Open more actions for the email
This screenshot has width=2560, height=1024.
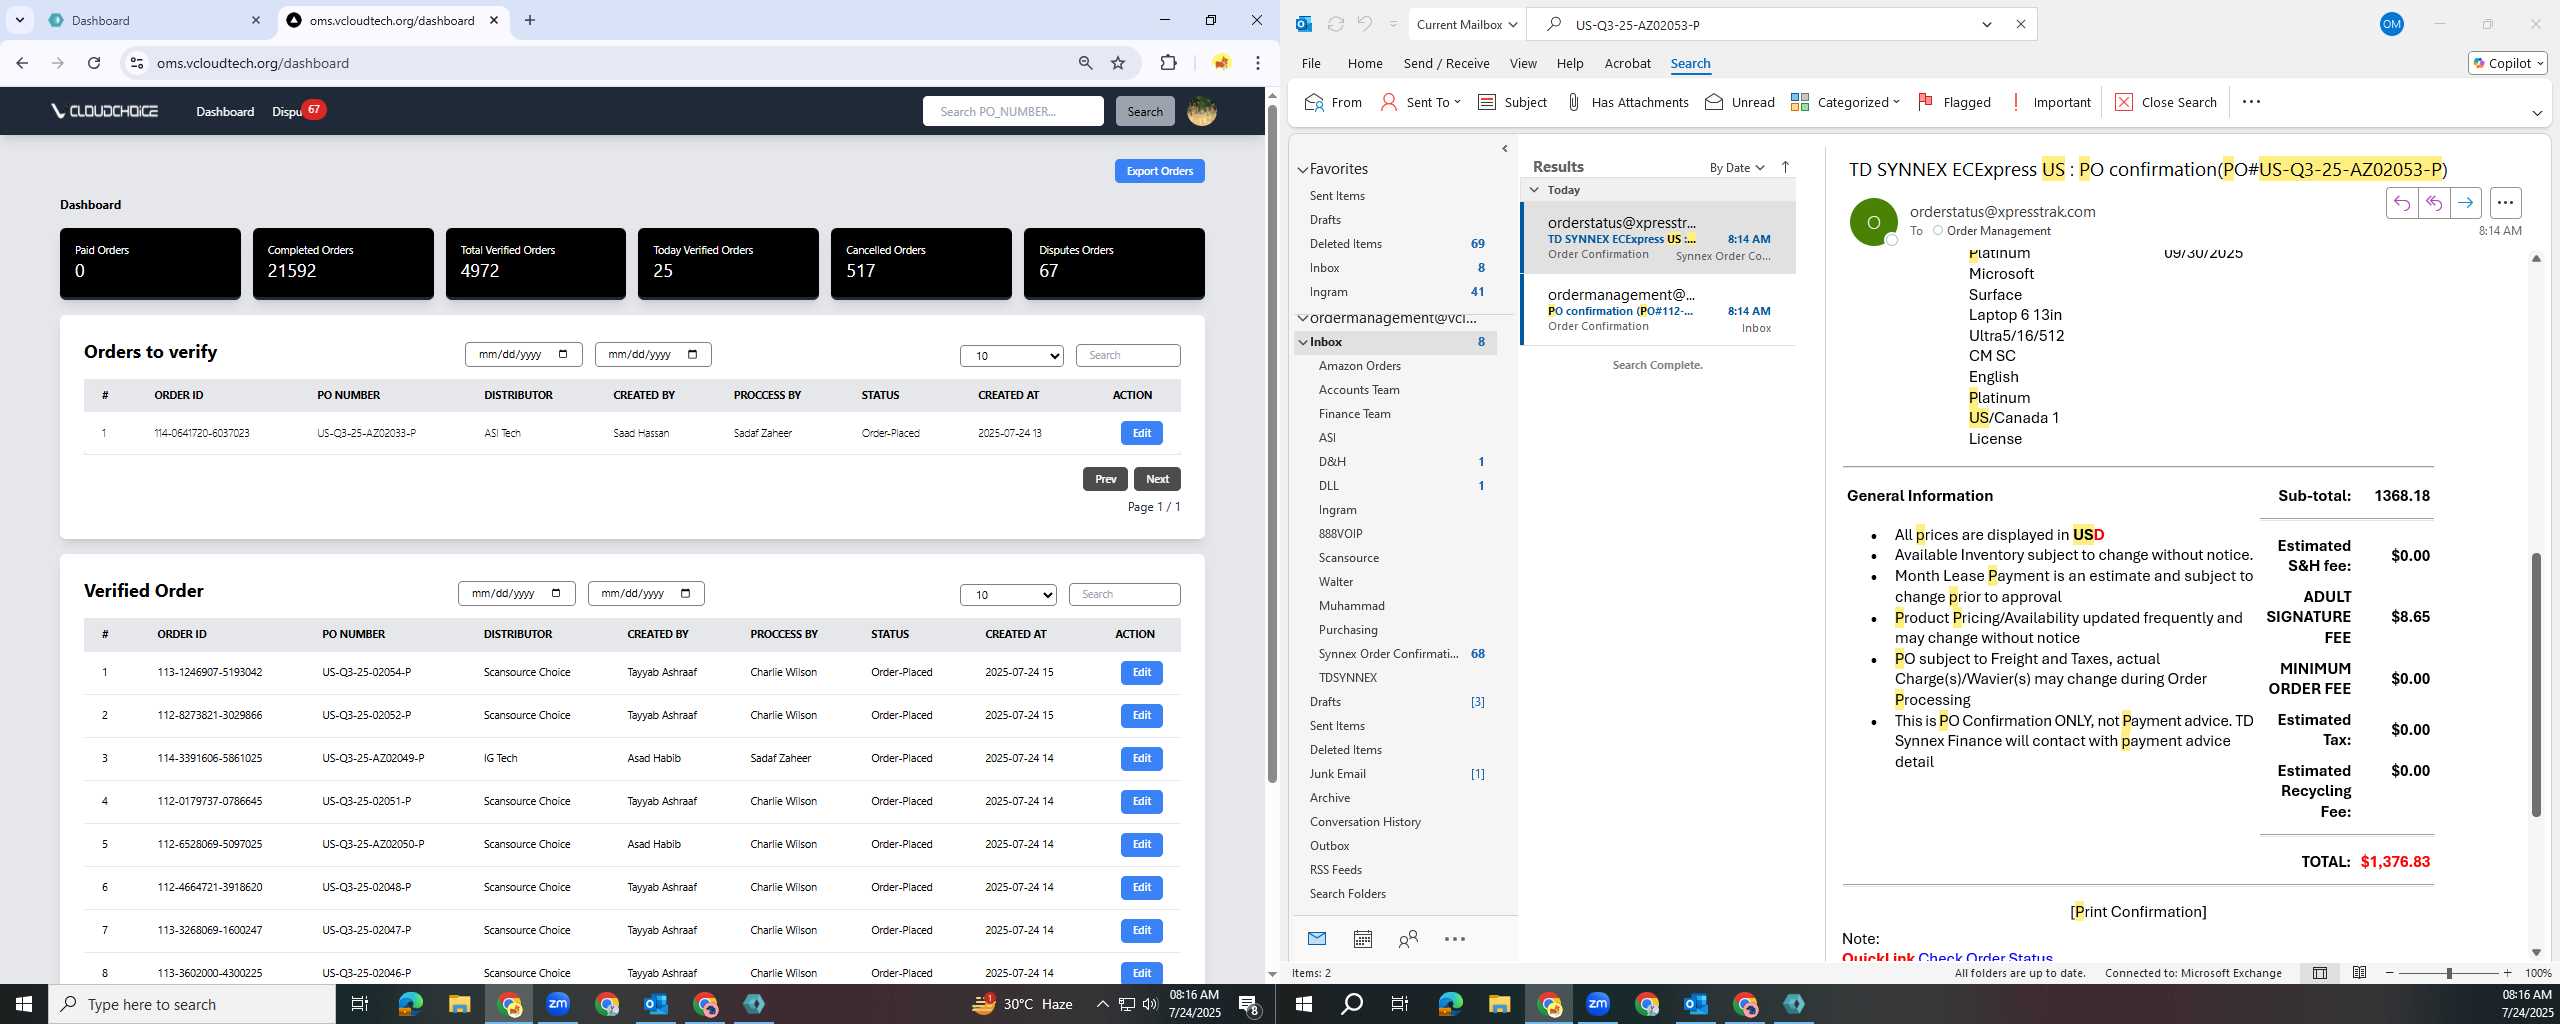[x=2505, y=203]
